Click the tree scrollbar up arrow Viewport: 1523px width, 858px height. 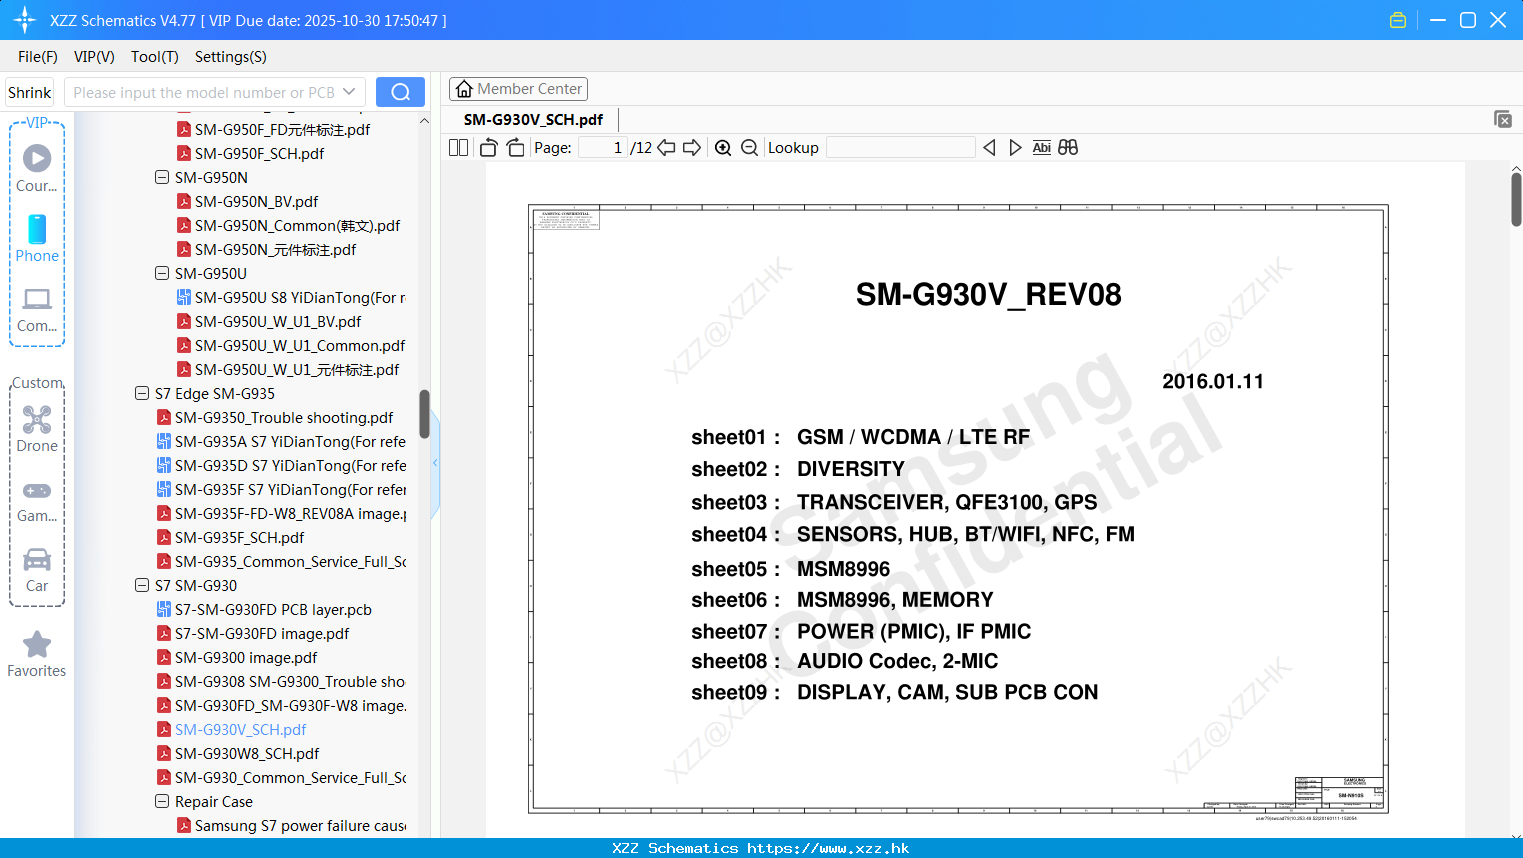(x=424, y=120)
